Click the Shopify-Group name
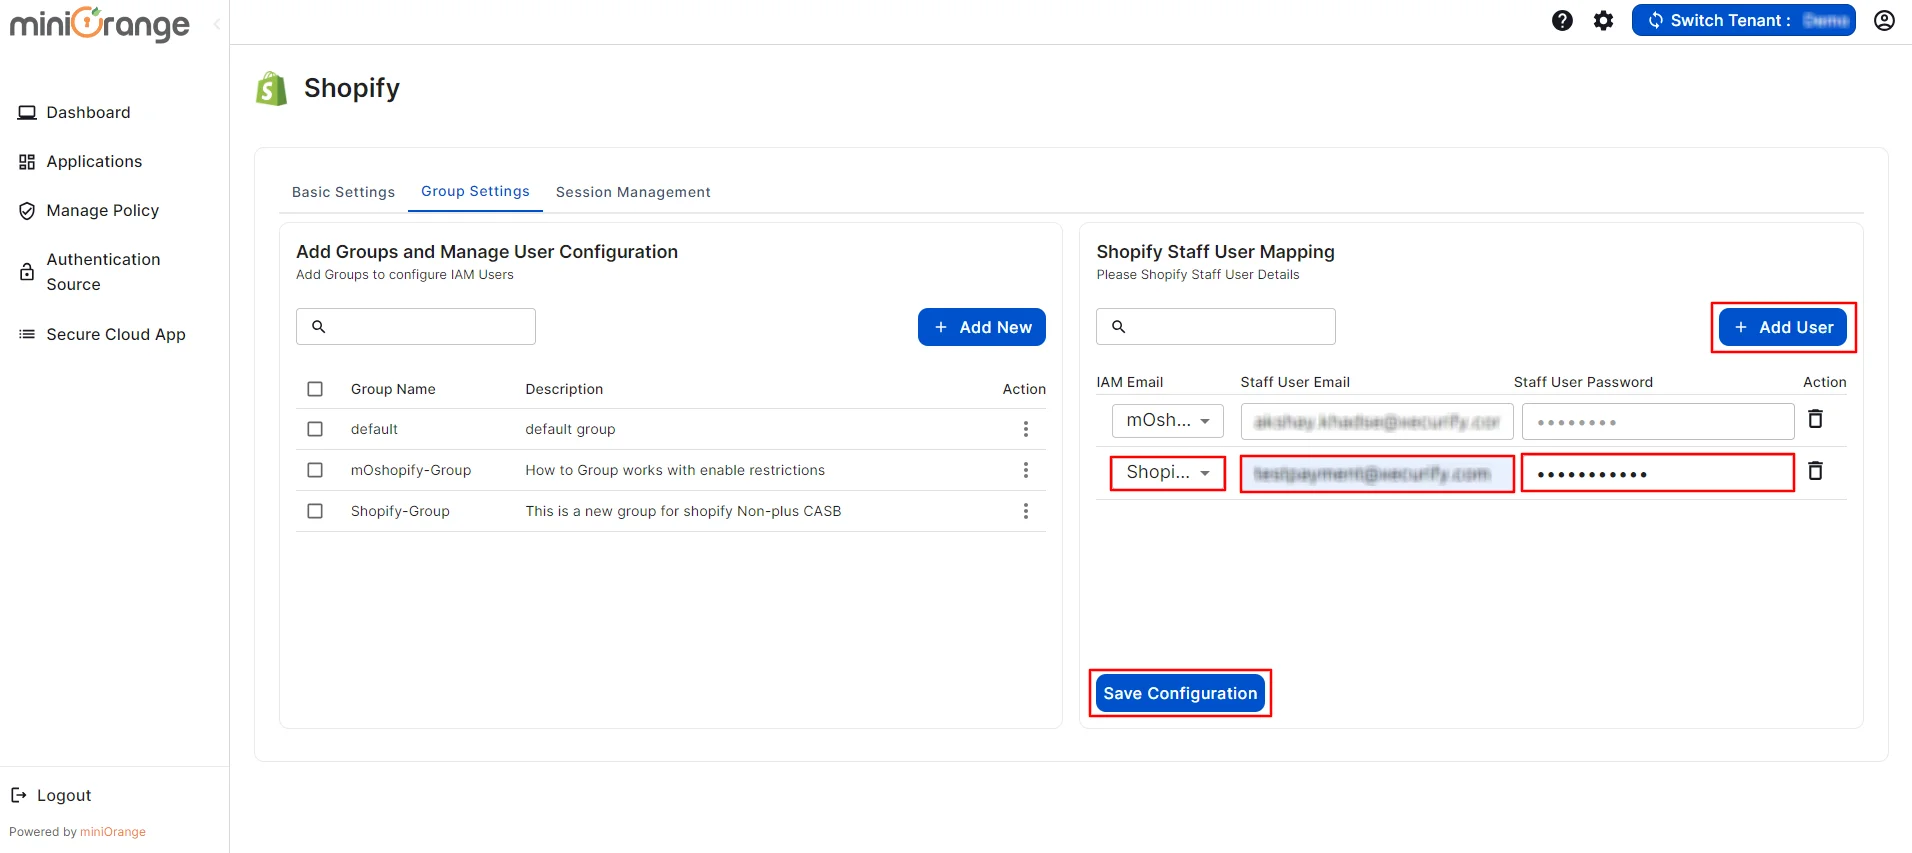 click(x=400, y=511)
